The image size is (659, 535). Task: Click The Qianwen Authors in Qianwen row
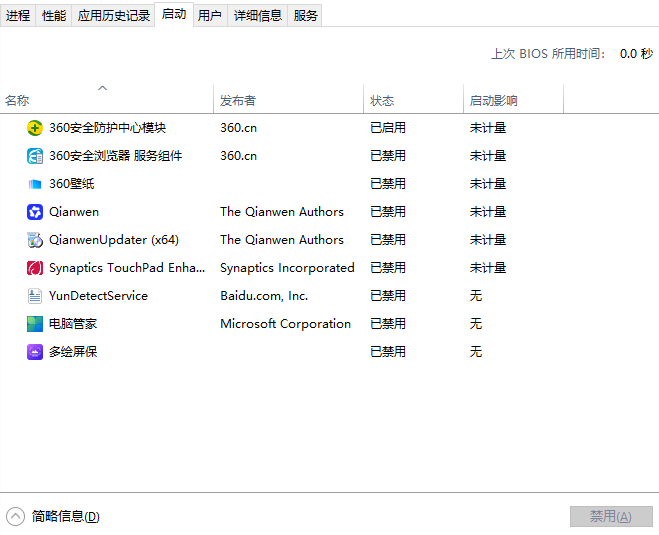[282, 212]
